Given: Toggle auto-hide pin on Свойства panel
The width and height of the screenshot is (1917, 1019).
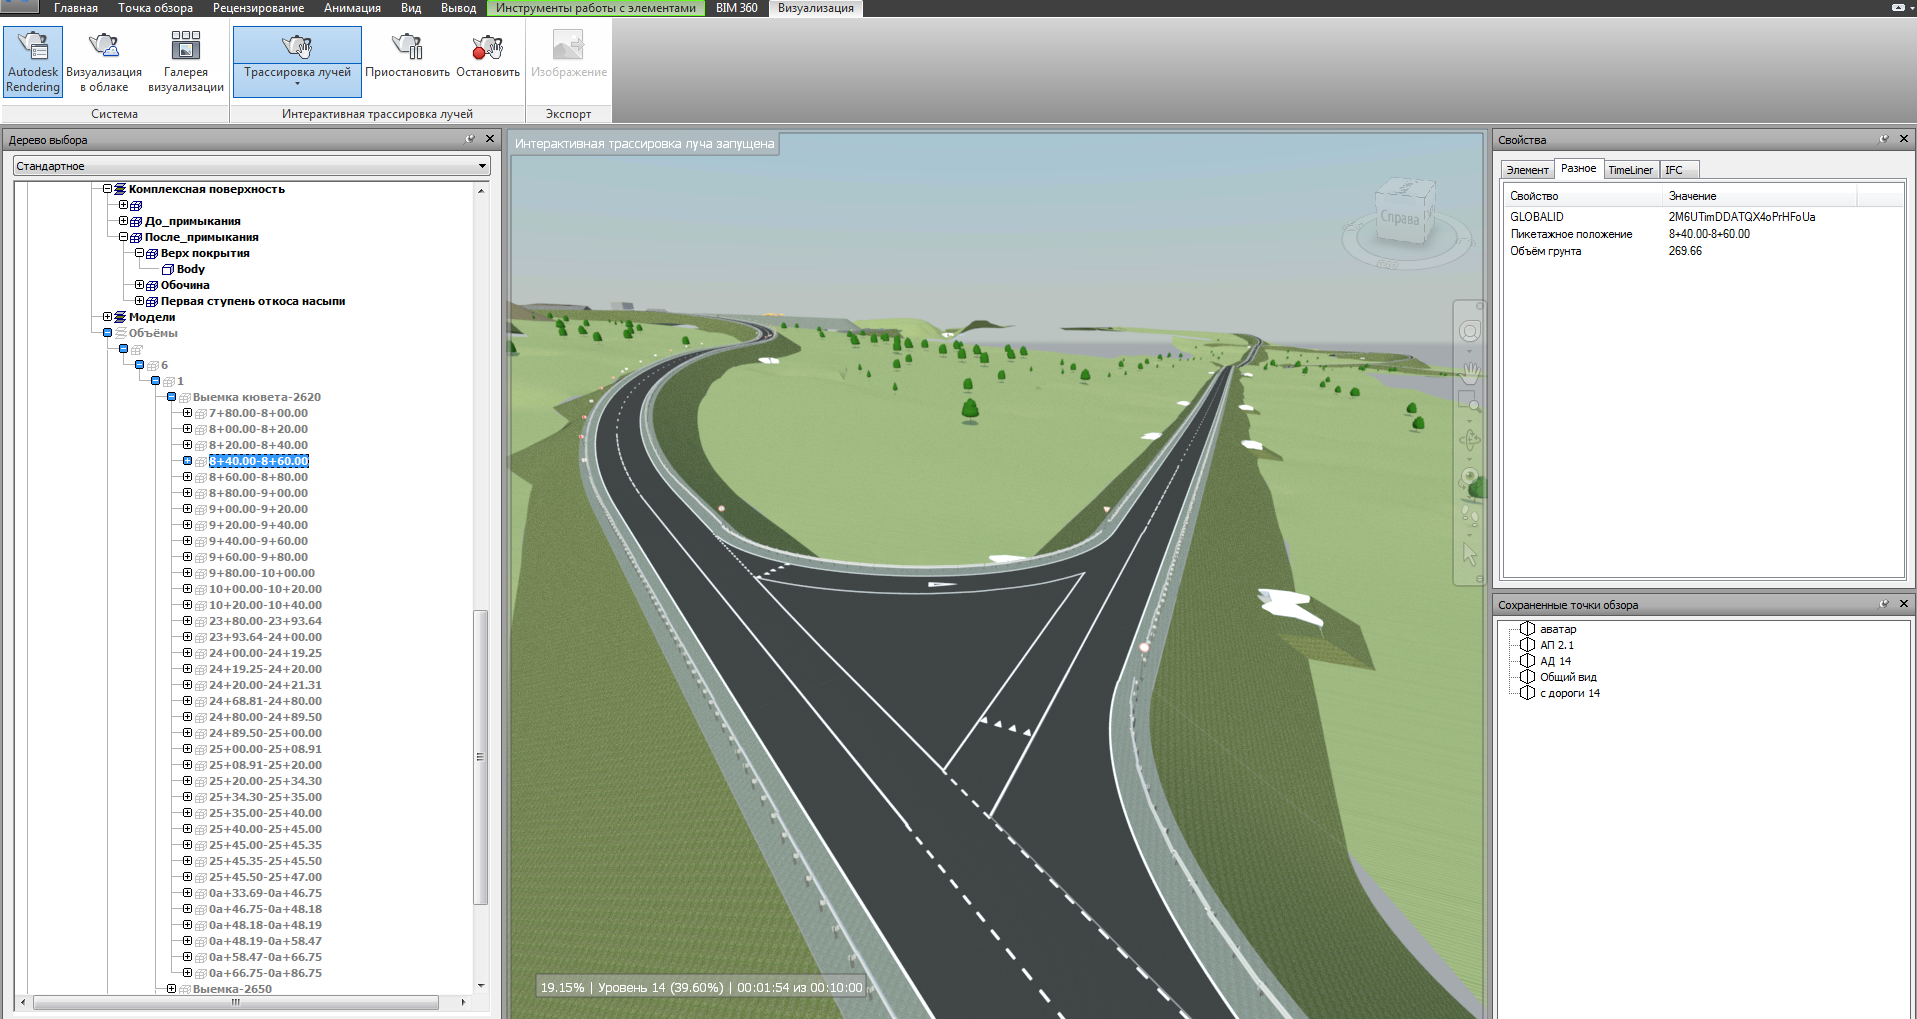Looking at the screenshot, I should [1884, 139].
